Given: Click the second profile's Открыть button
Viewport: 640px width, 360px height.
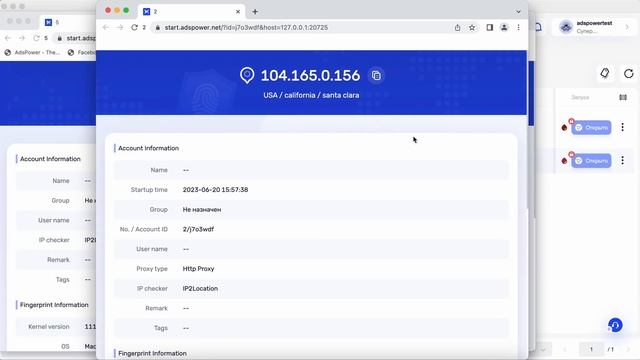Looking at the screenshot, I should point(591,161).
